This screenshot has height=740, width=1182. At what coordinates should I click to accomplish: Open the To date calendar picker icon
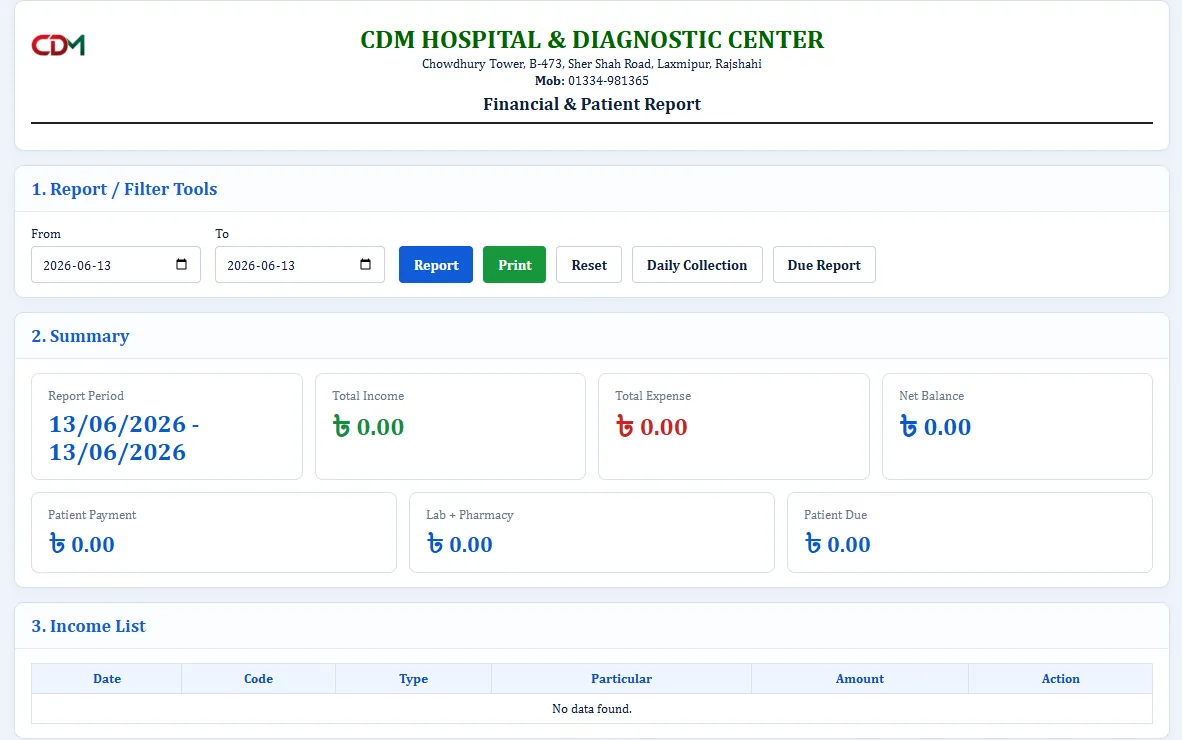click(366, 265)
